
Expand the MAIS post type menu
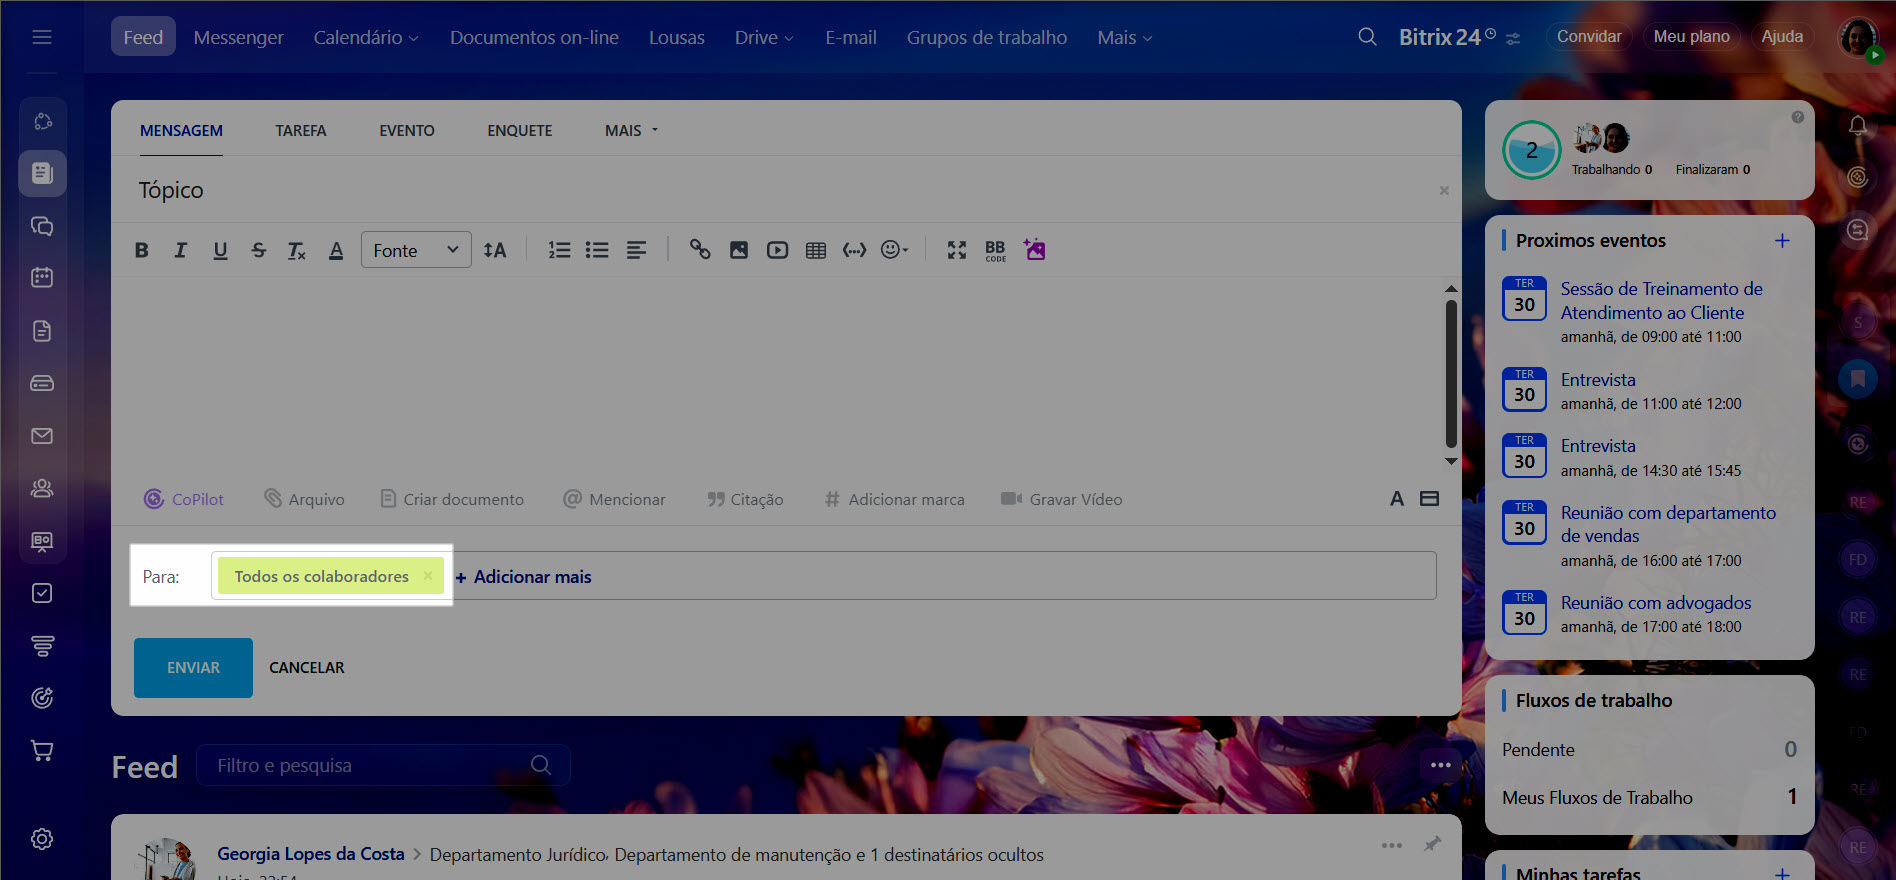click(631, 131)
